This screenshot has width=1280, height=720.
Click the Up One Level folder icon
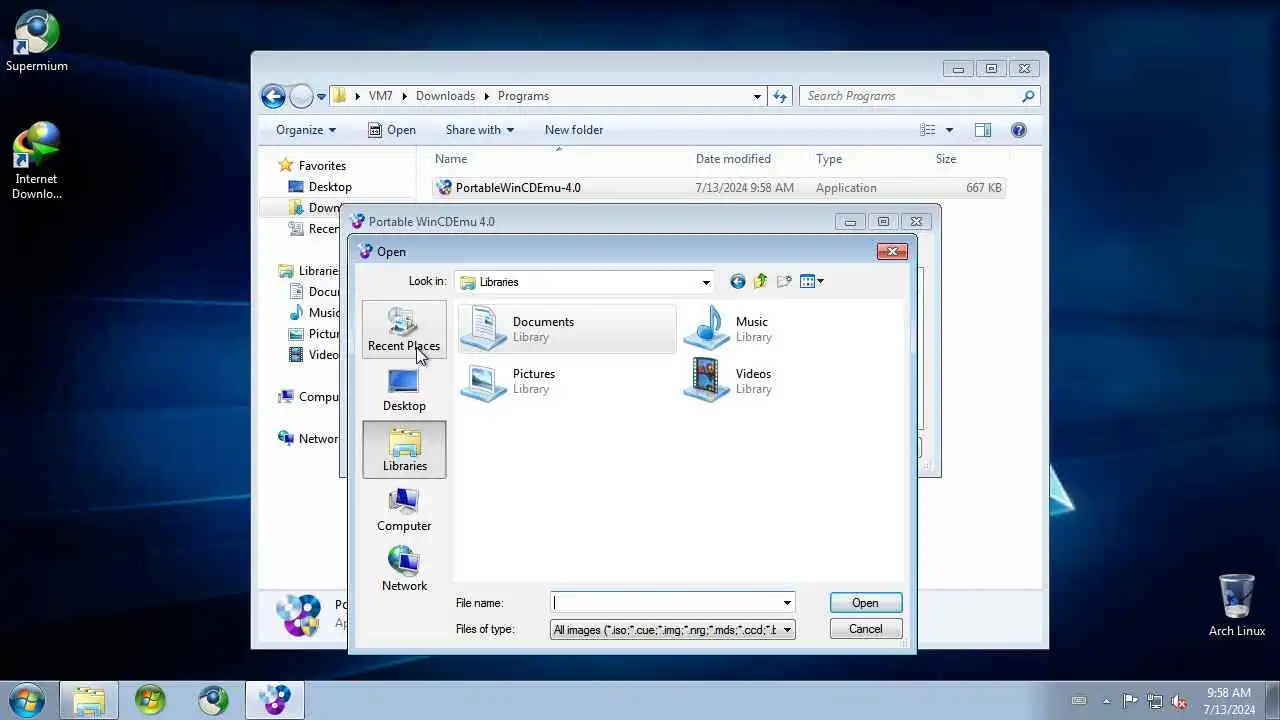[761, 282]
